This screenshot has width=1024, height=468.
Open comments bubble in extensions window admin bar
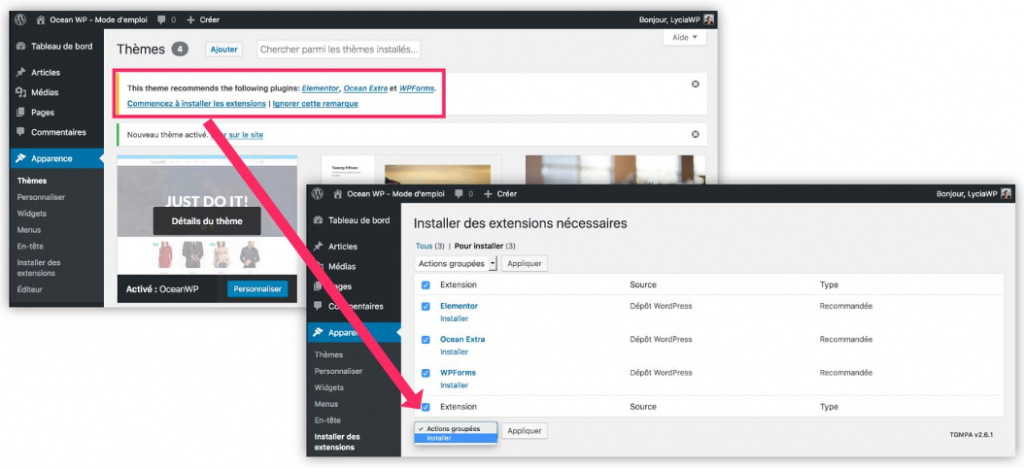[459, 194]
